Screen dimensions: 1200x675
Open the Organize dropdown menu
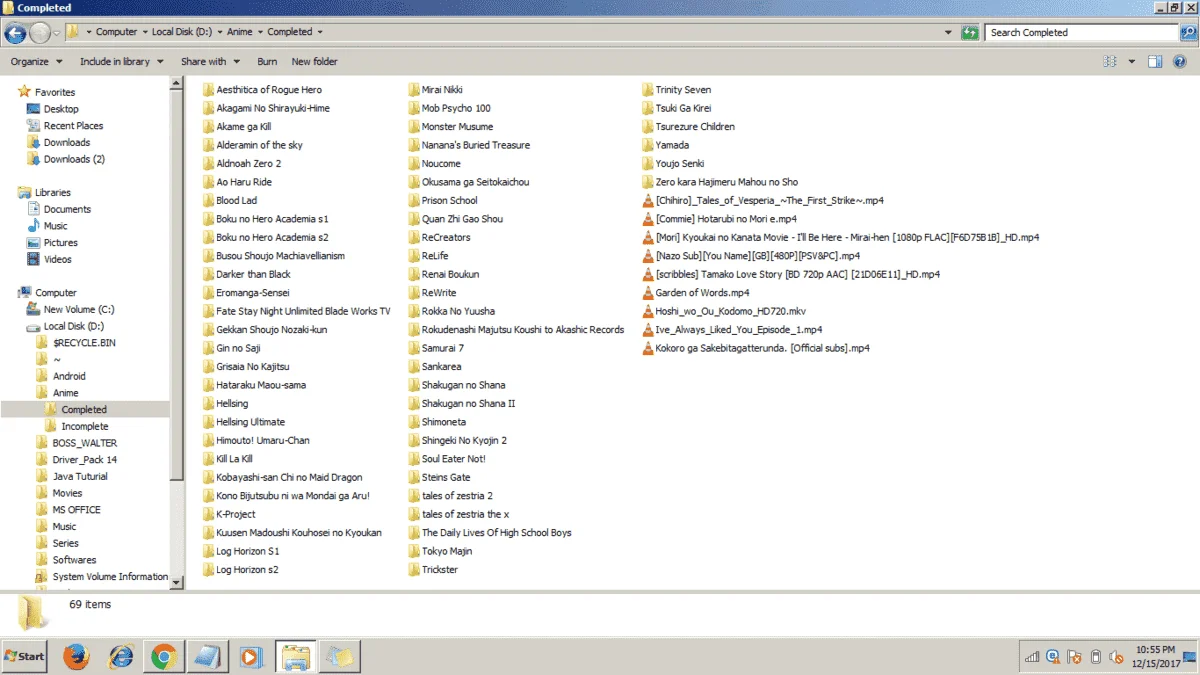click(36, 61)
